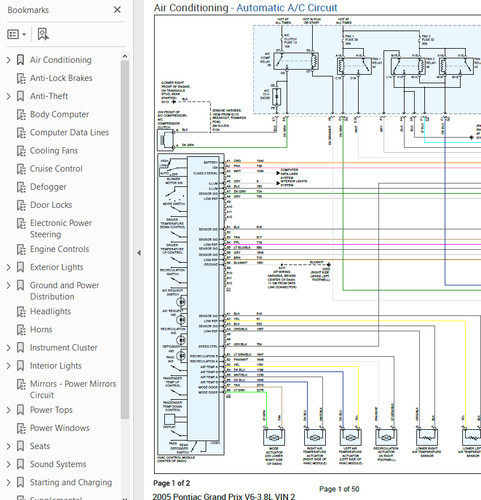Open the Cruise Control bookmark
The height and width of the screenshot is (500, 481).
56,169
